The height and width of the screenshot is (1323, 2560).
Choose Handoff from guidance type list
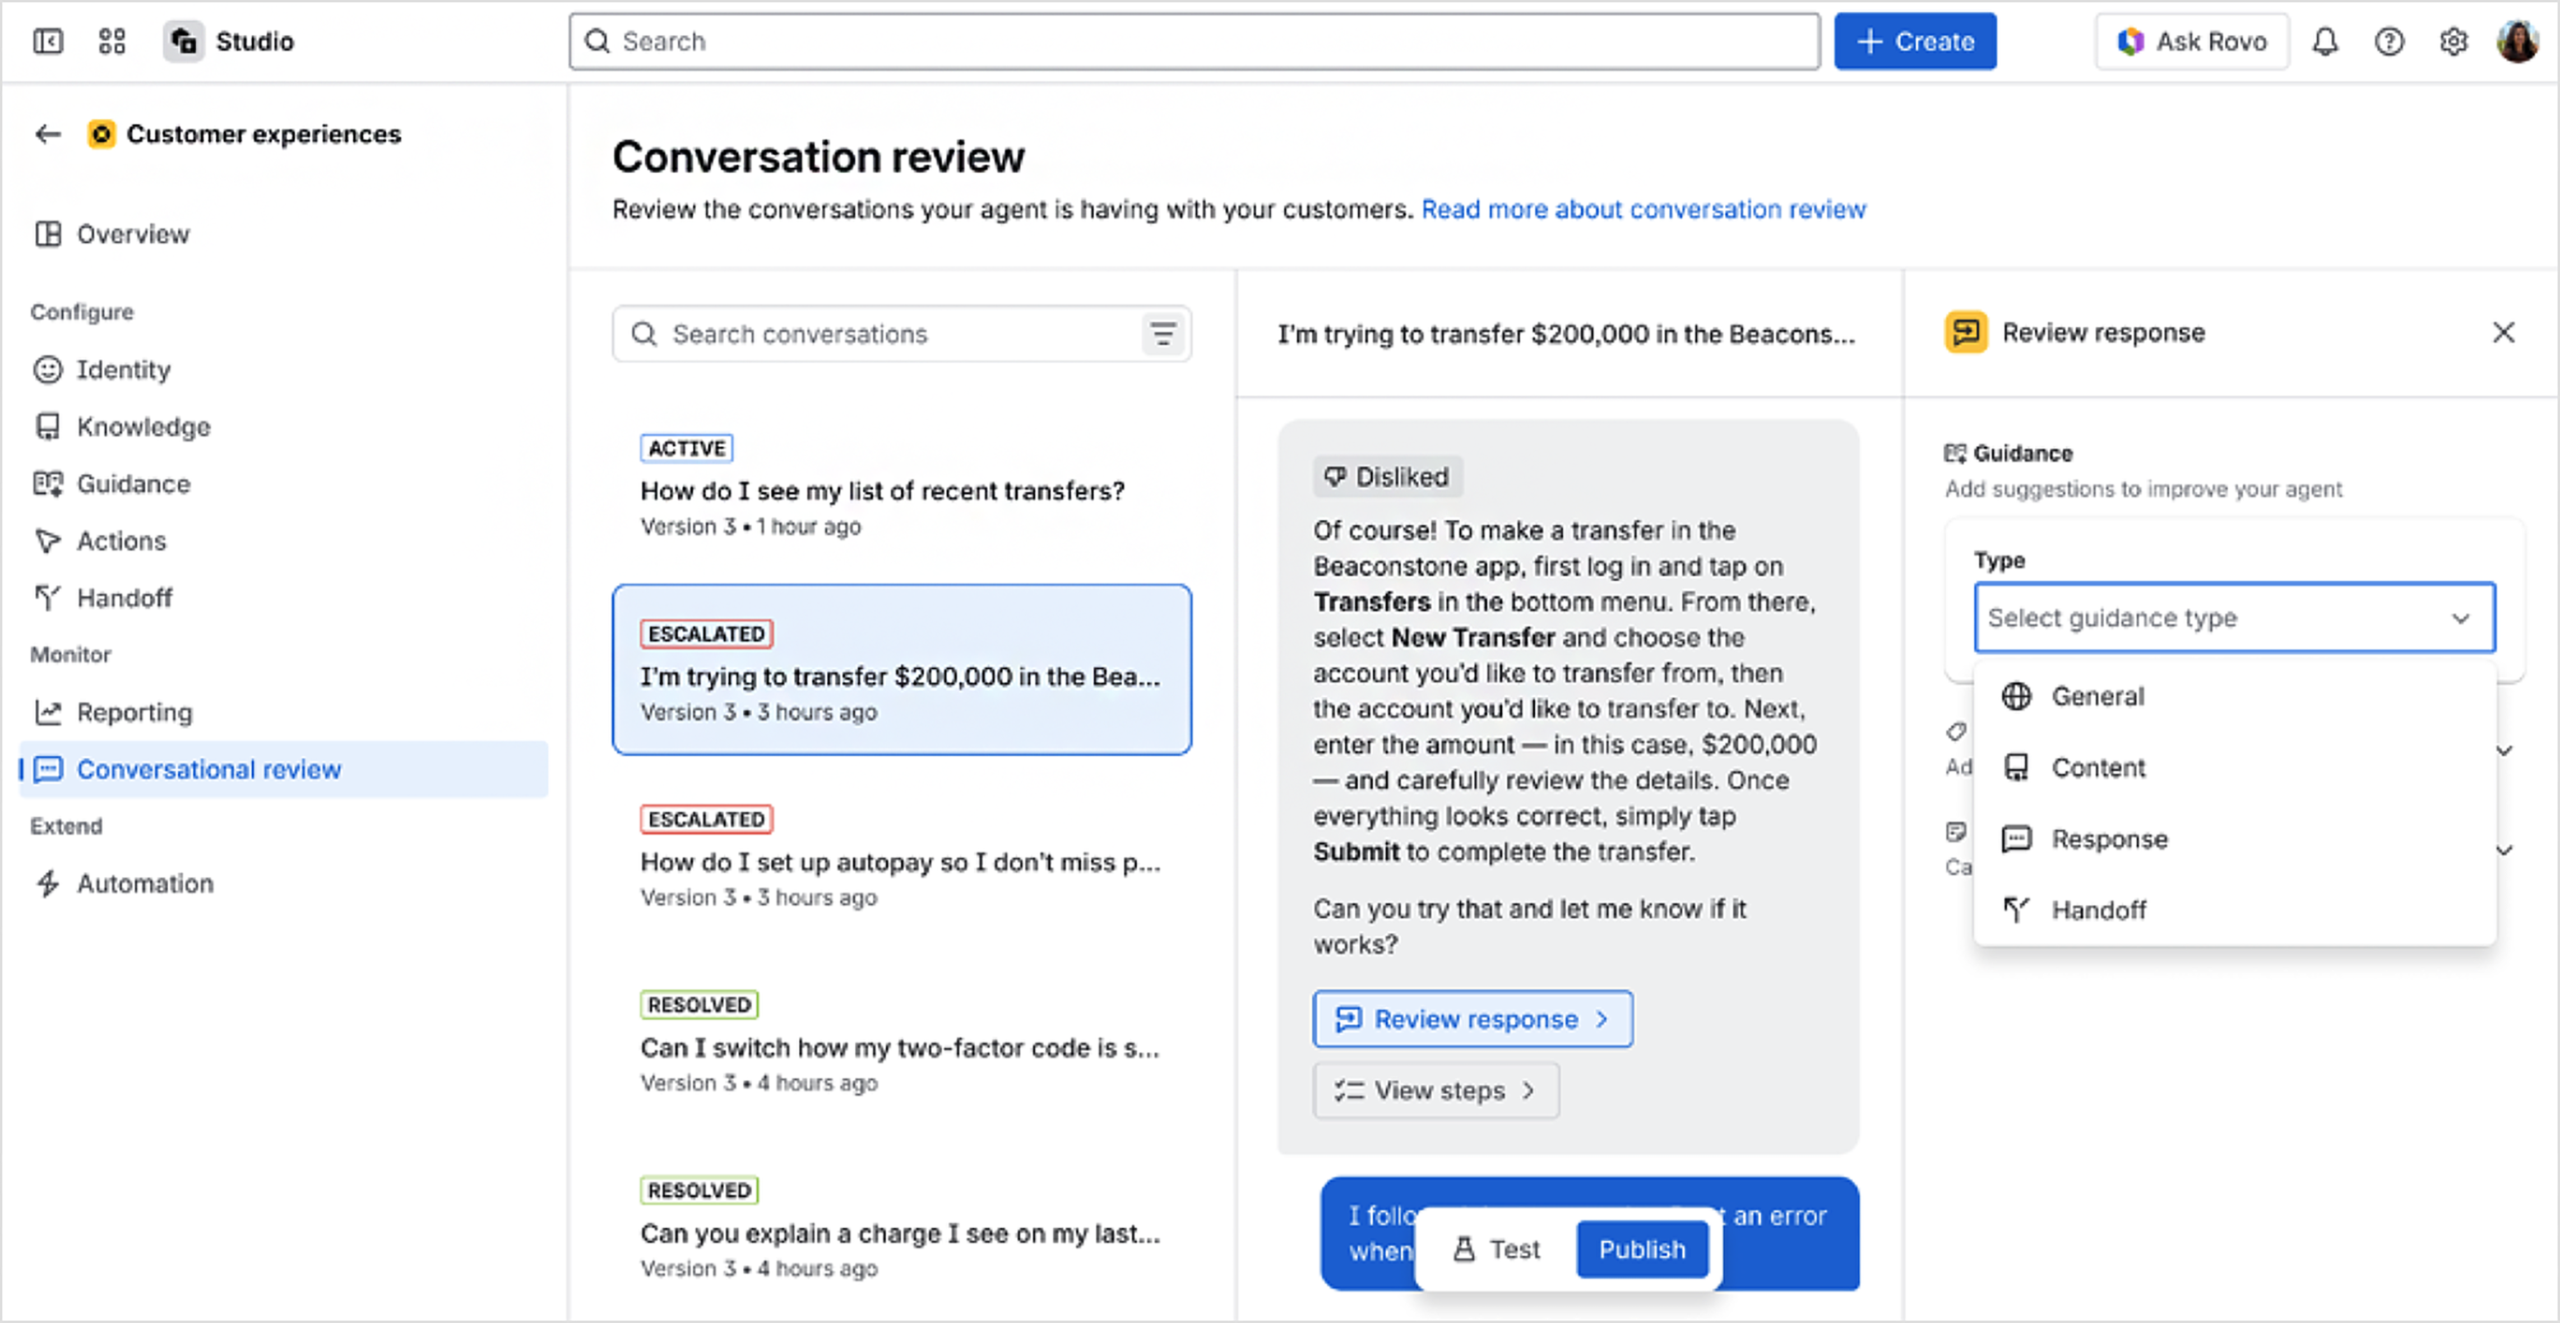pos(2098,910)
